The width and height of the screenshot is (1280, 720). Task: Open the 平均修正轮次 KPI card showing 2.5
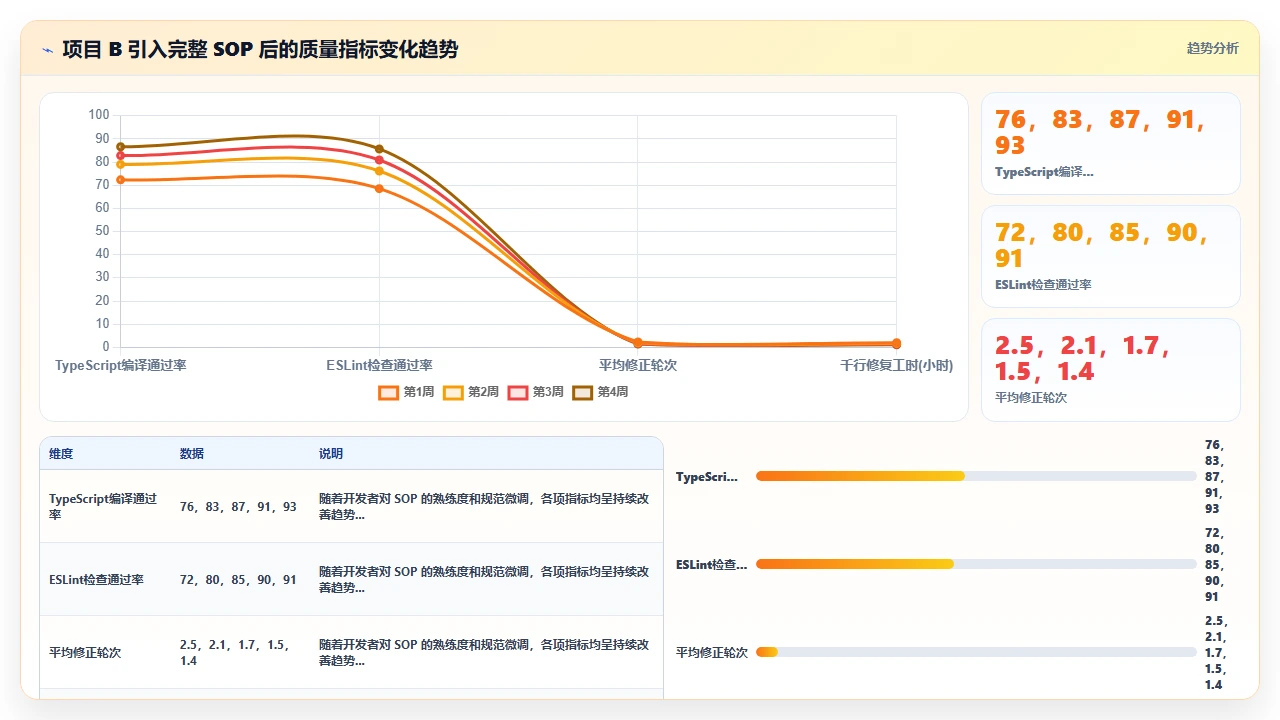coord(1111,370)
